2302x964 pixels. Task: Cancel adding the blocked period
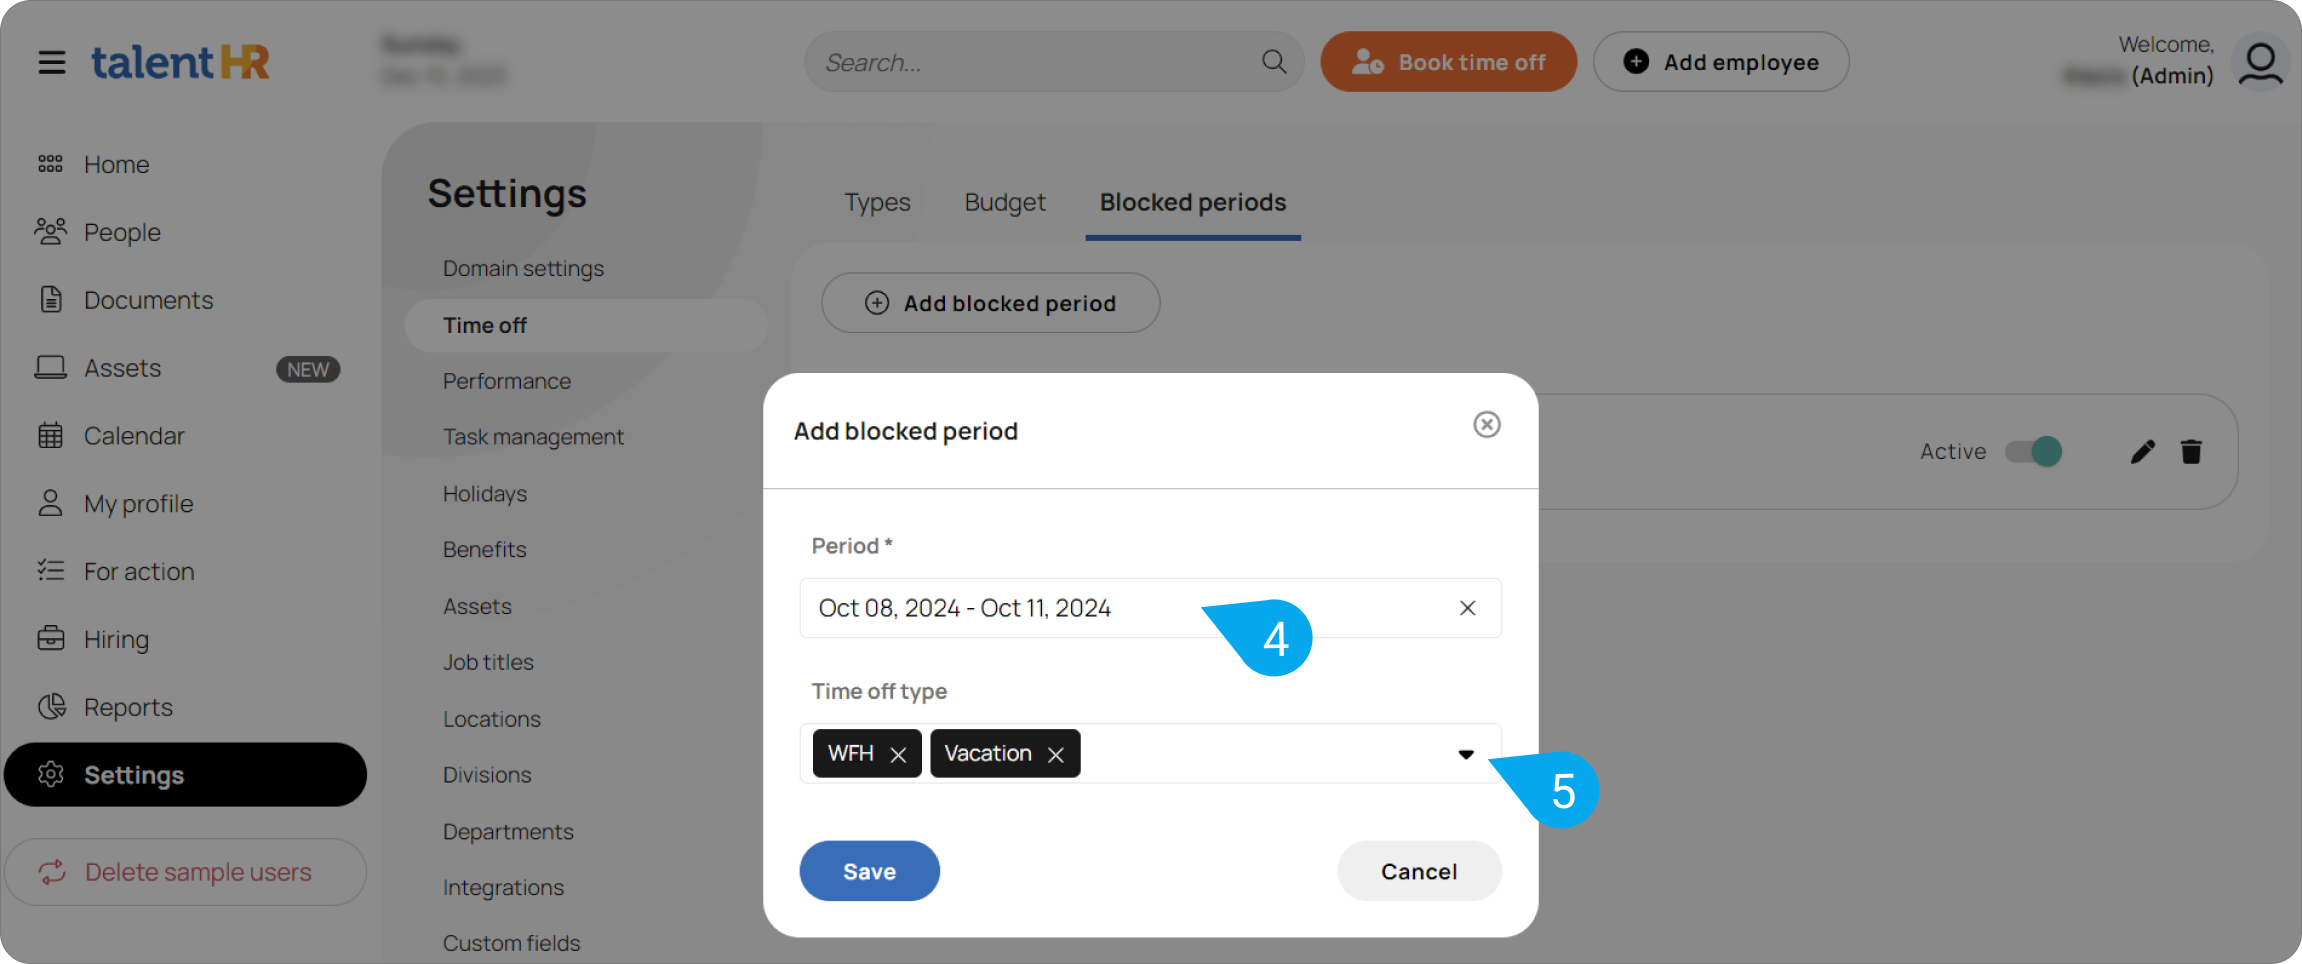pyautogui.click(x=1419, y=871)
